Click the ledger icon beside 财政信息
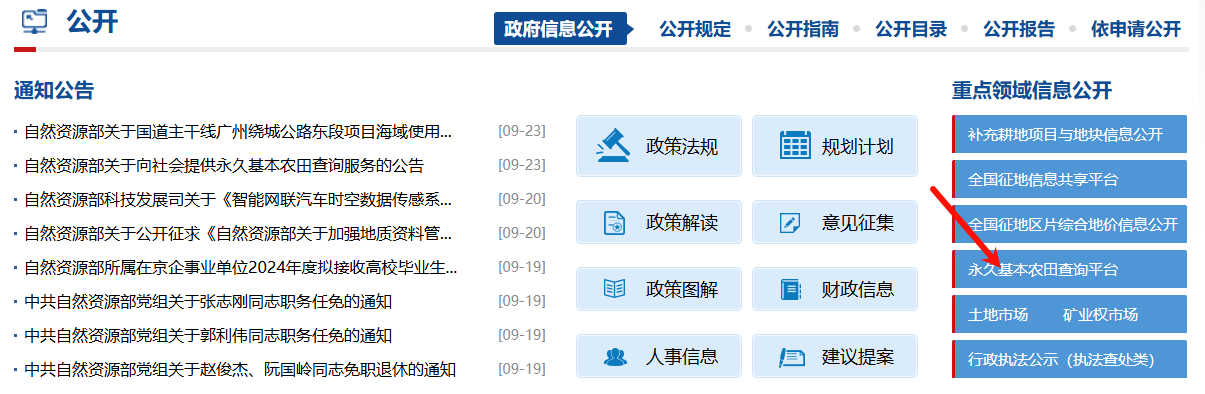 point(790,290)
